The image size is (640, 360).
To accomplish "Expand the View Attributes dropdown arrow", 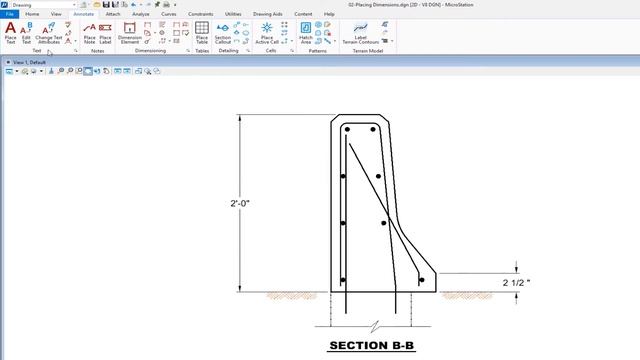I will click(x=17, y=71).
